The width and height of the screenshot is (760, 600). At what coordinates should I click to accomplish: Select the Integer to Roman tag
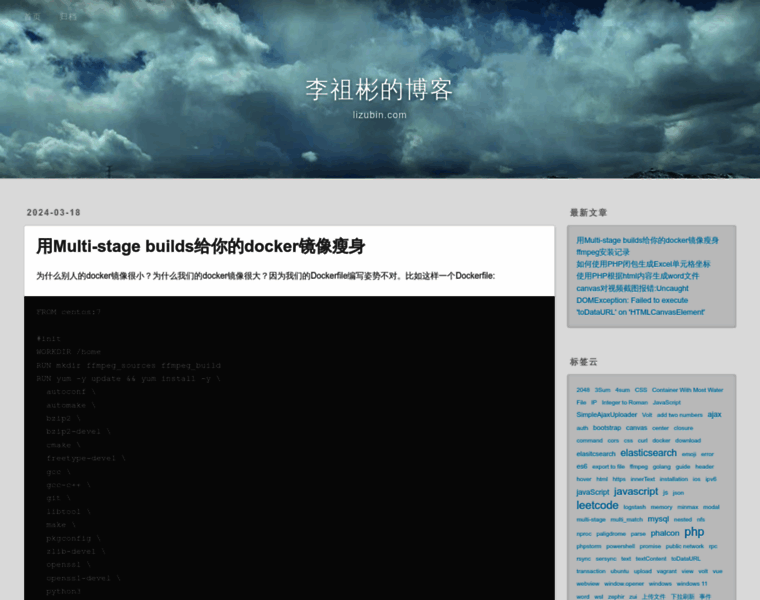[625, 402]
